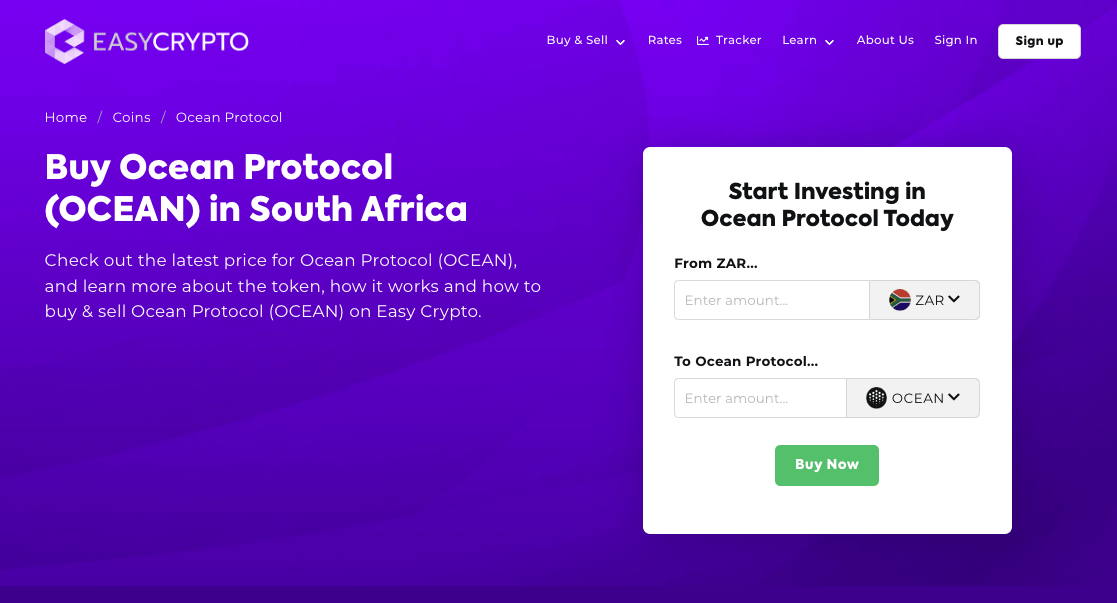1117x603 pixels.
Task: Click the Home breadcrumb link
Action: 66,117
